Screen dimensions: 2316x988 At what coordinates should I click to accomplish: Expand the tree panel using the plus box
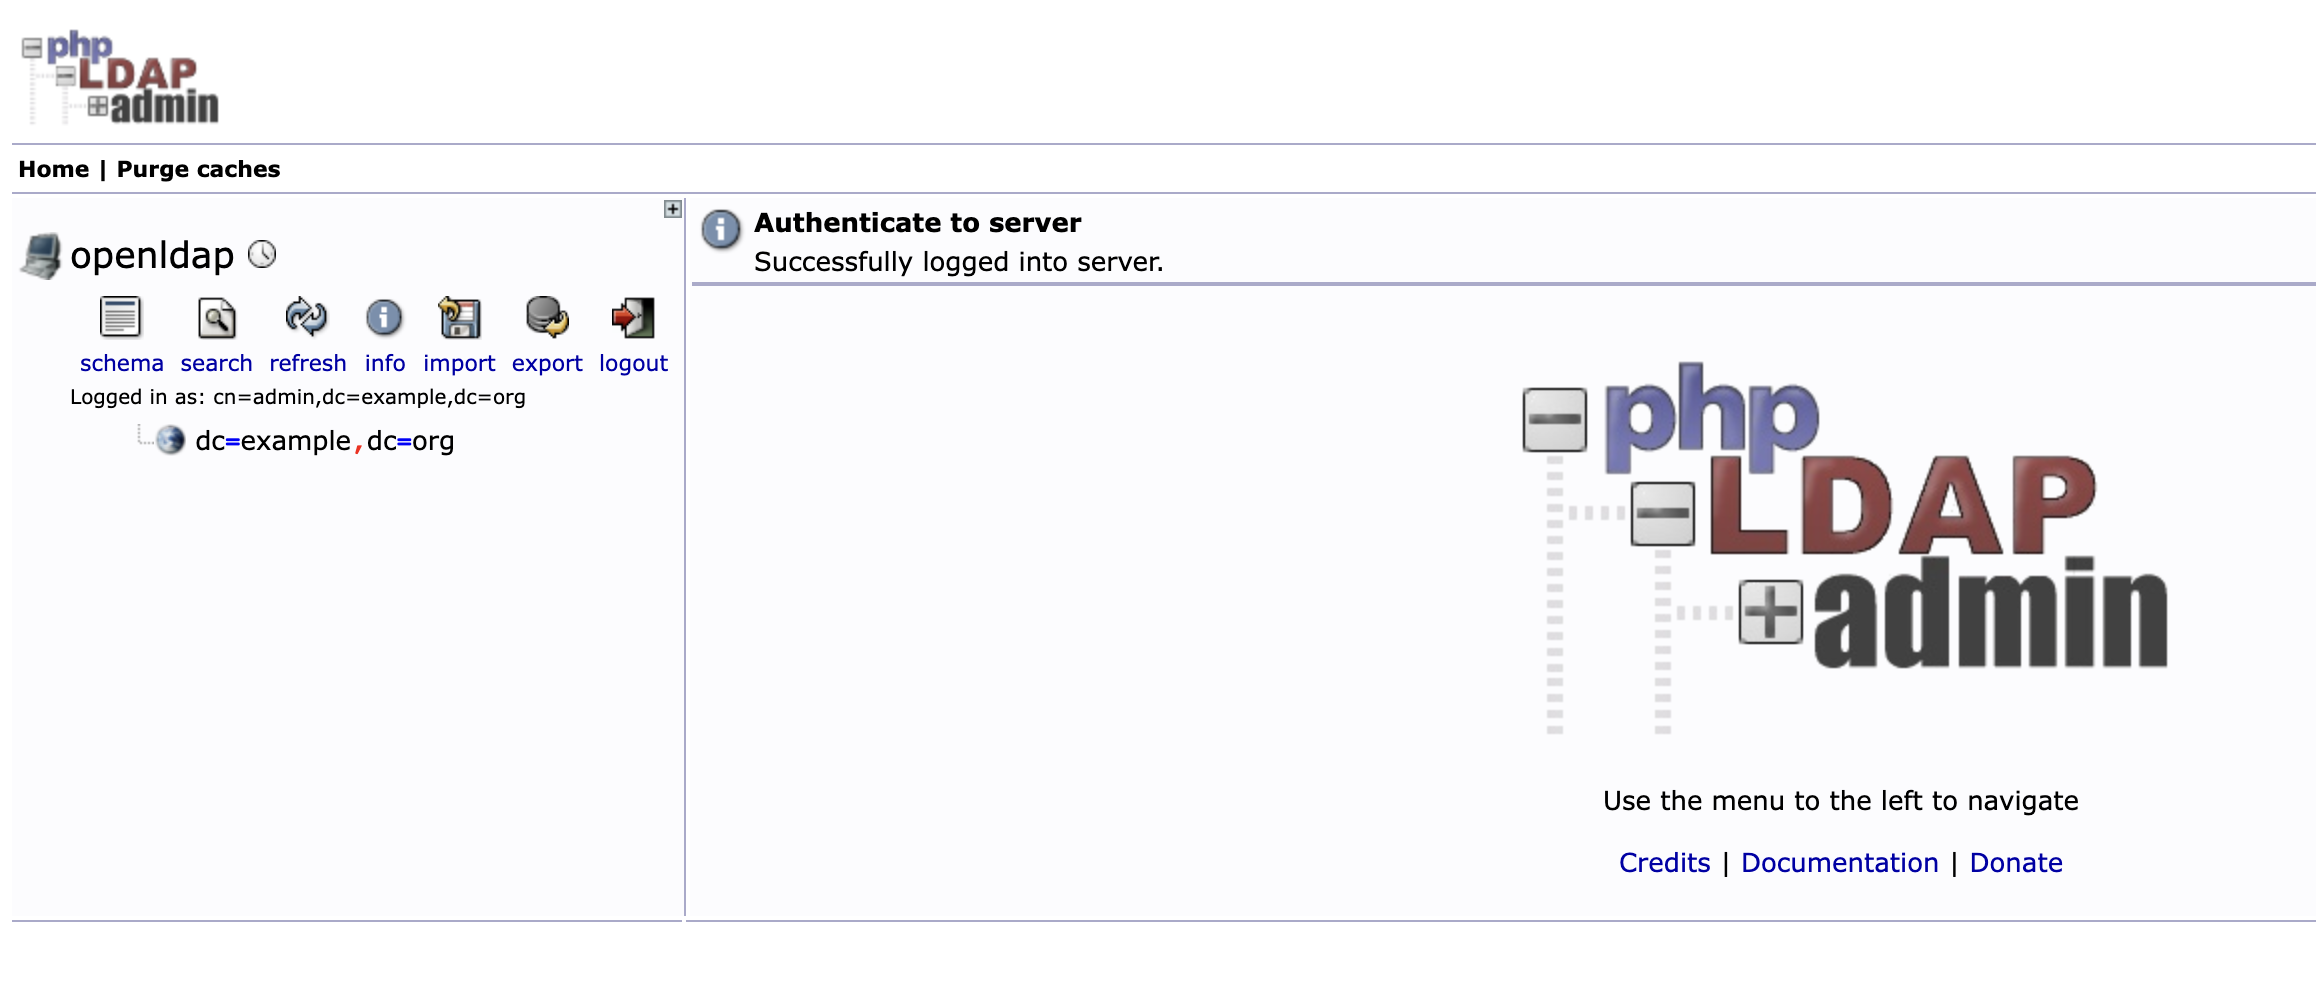(x=673, y=209)
